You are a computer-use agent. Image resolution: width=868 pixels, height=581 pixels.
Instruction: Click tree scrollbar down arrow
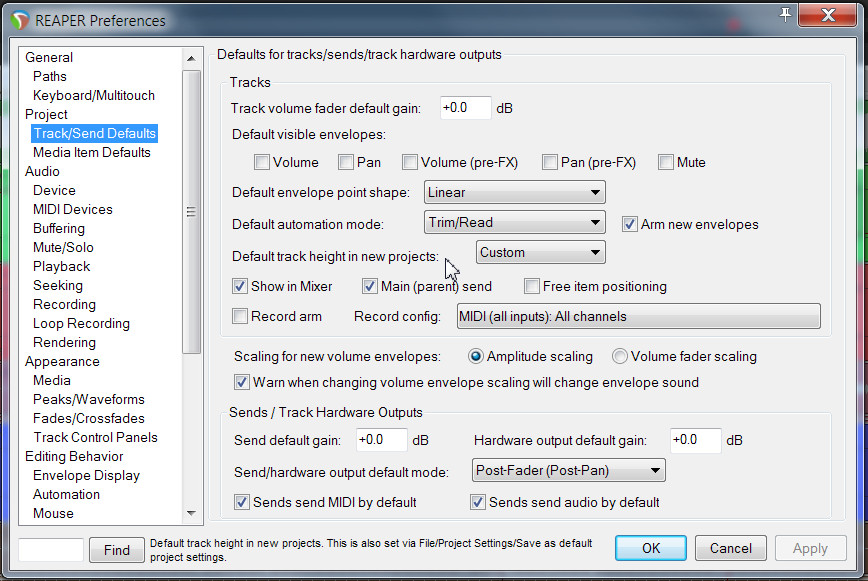[192, 513]
